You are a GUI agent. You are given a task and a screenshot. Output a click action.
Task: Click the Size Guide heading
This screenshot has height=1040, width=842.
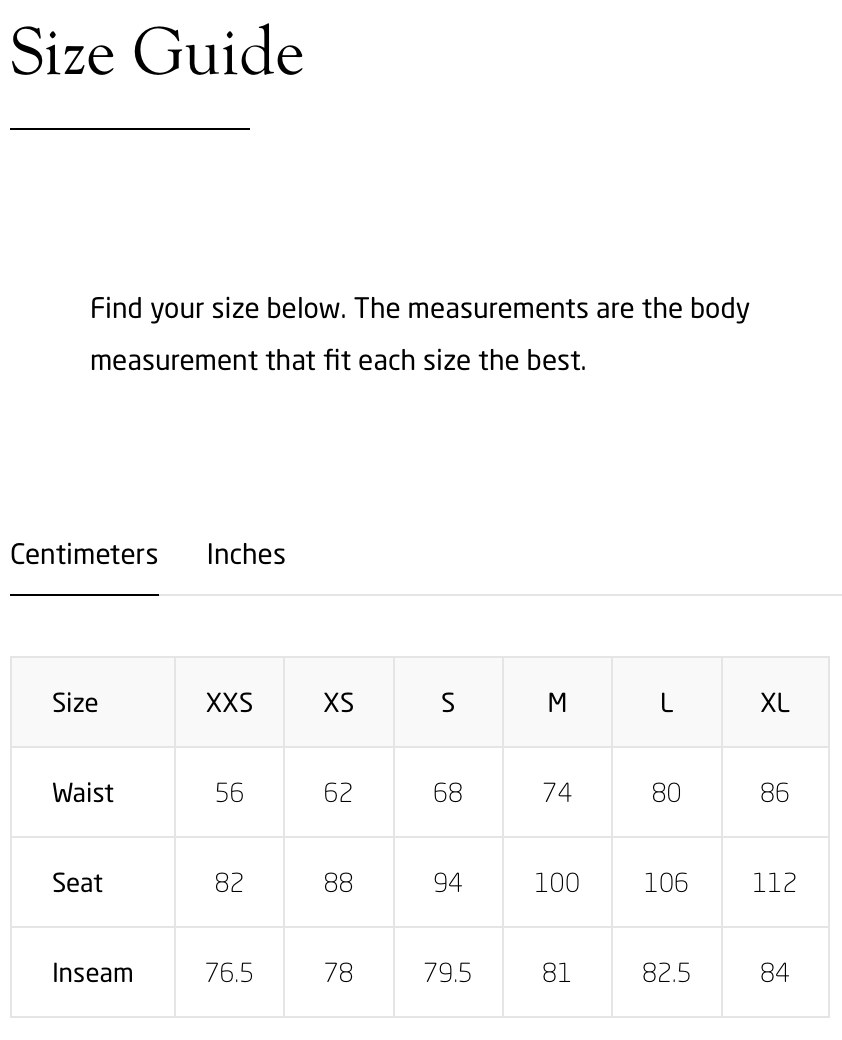pyautogui.click(x=157, y=52)
